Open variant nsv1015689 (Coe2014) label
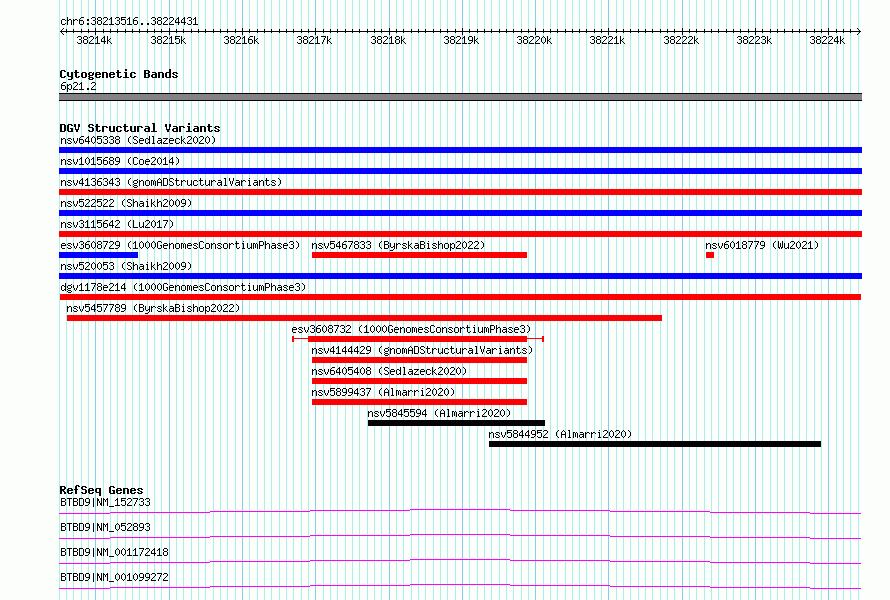This screenshot has width=890, height=600. [x=120, y=161]
